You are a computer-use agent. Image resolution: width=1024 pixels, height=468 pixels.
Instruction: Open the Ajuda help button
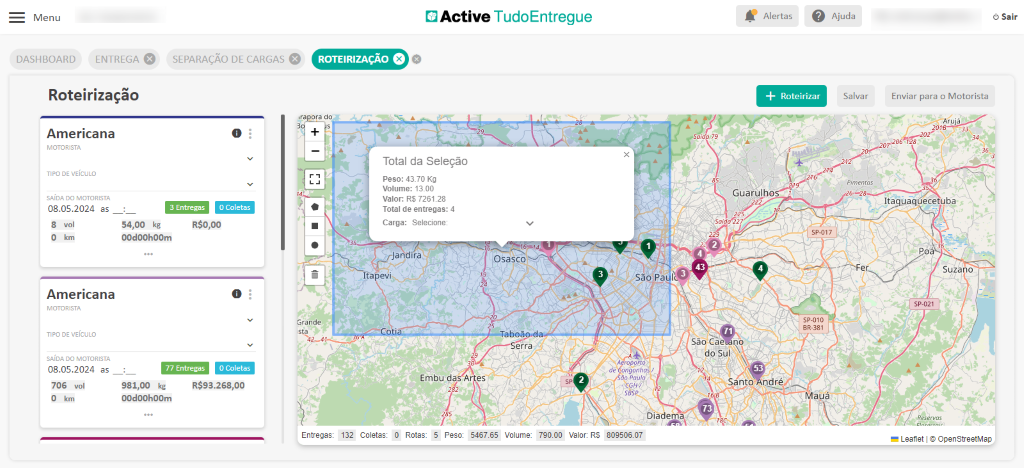pyautogui.click(x=833, y=16)
